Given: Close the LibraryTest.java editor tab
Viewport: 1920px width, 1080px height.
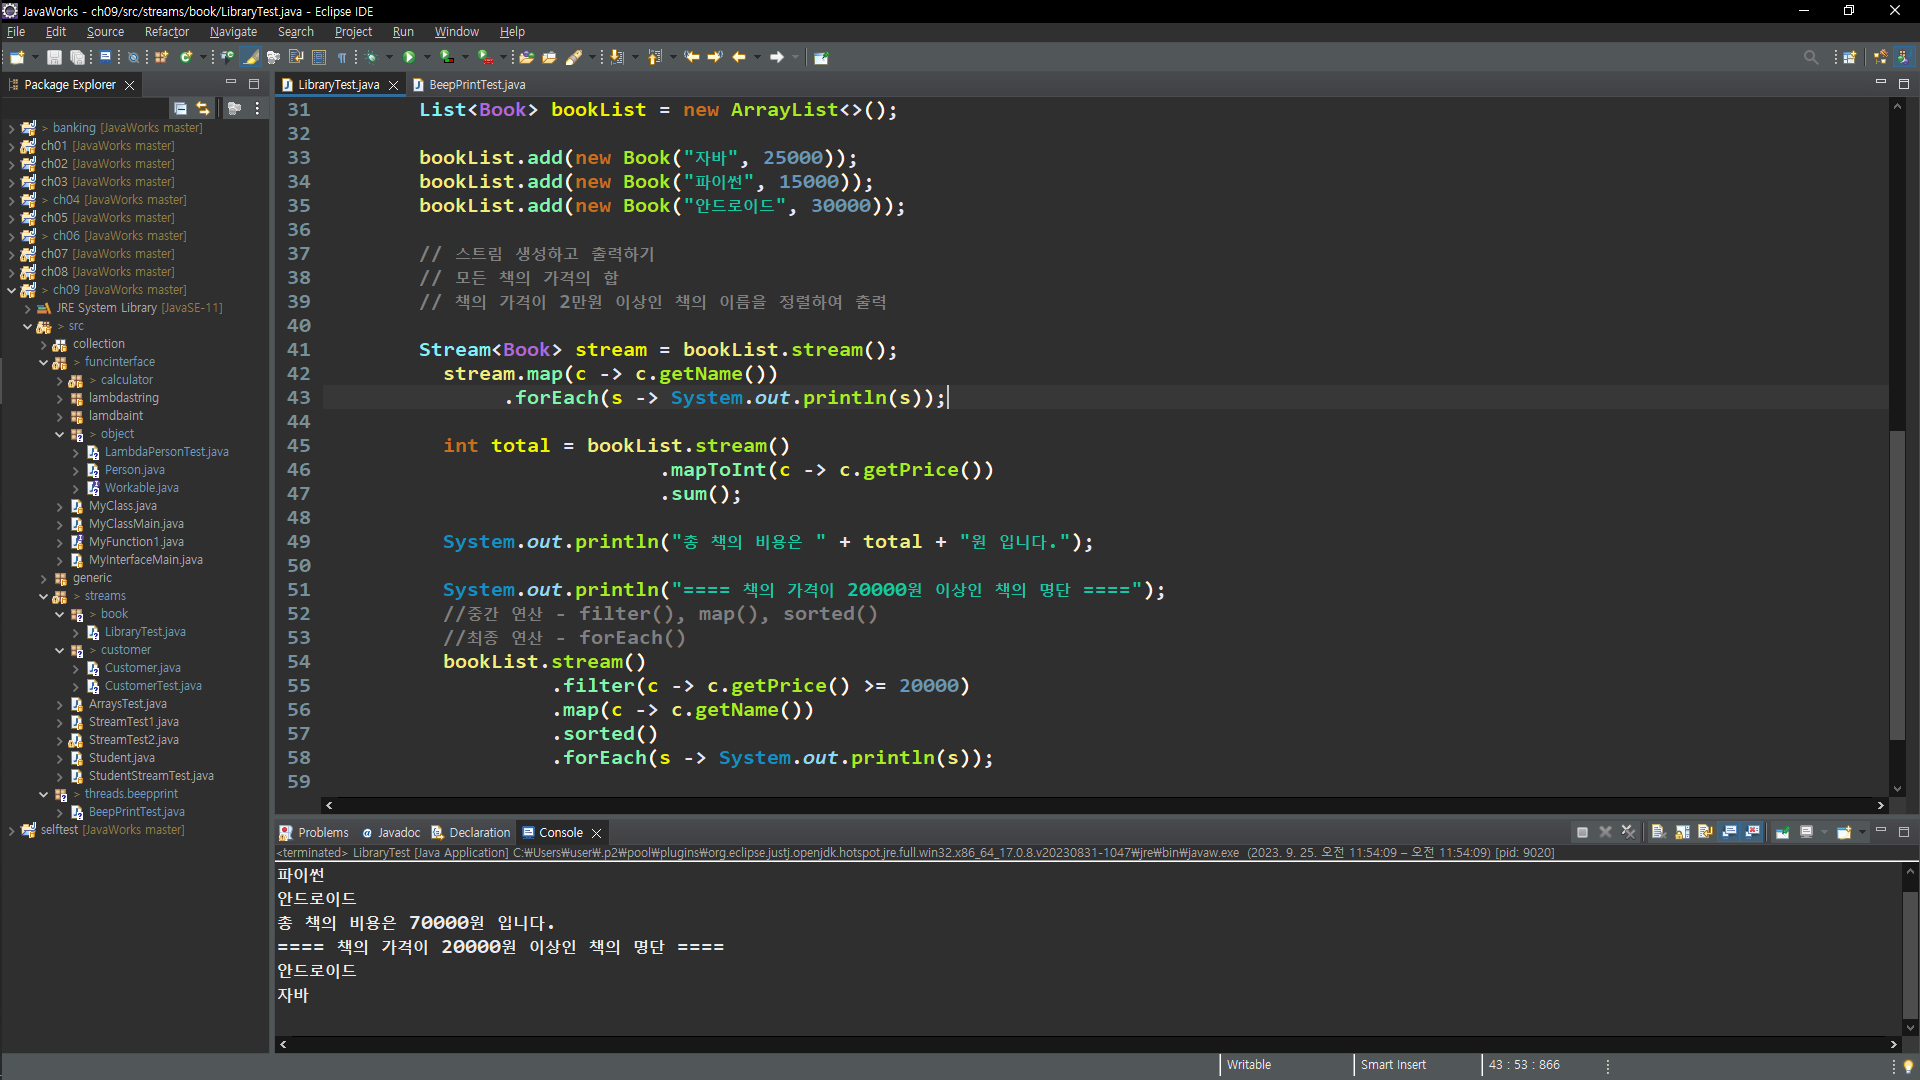Looking at the screenshot, I should 393,85.
